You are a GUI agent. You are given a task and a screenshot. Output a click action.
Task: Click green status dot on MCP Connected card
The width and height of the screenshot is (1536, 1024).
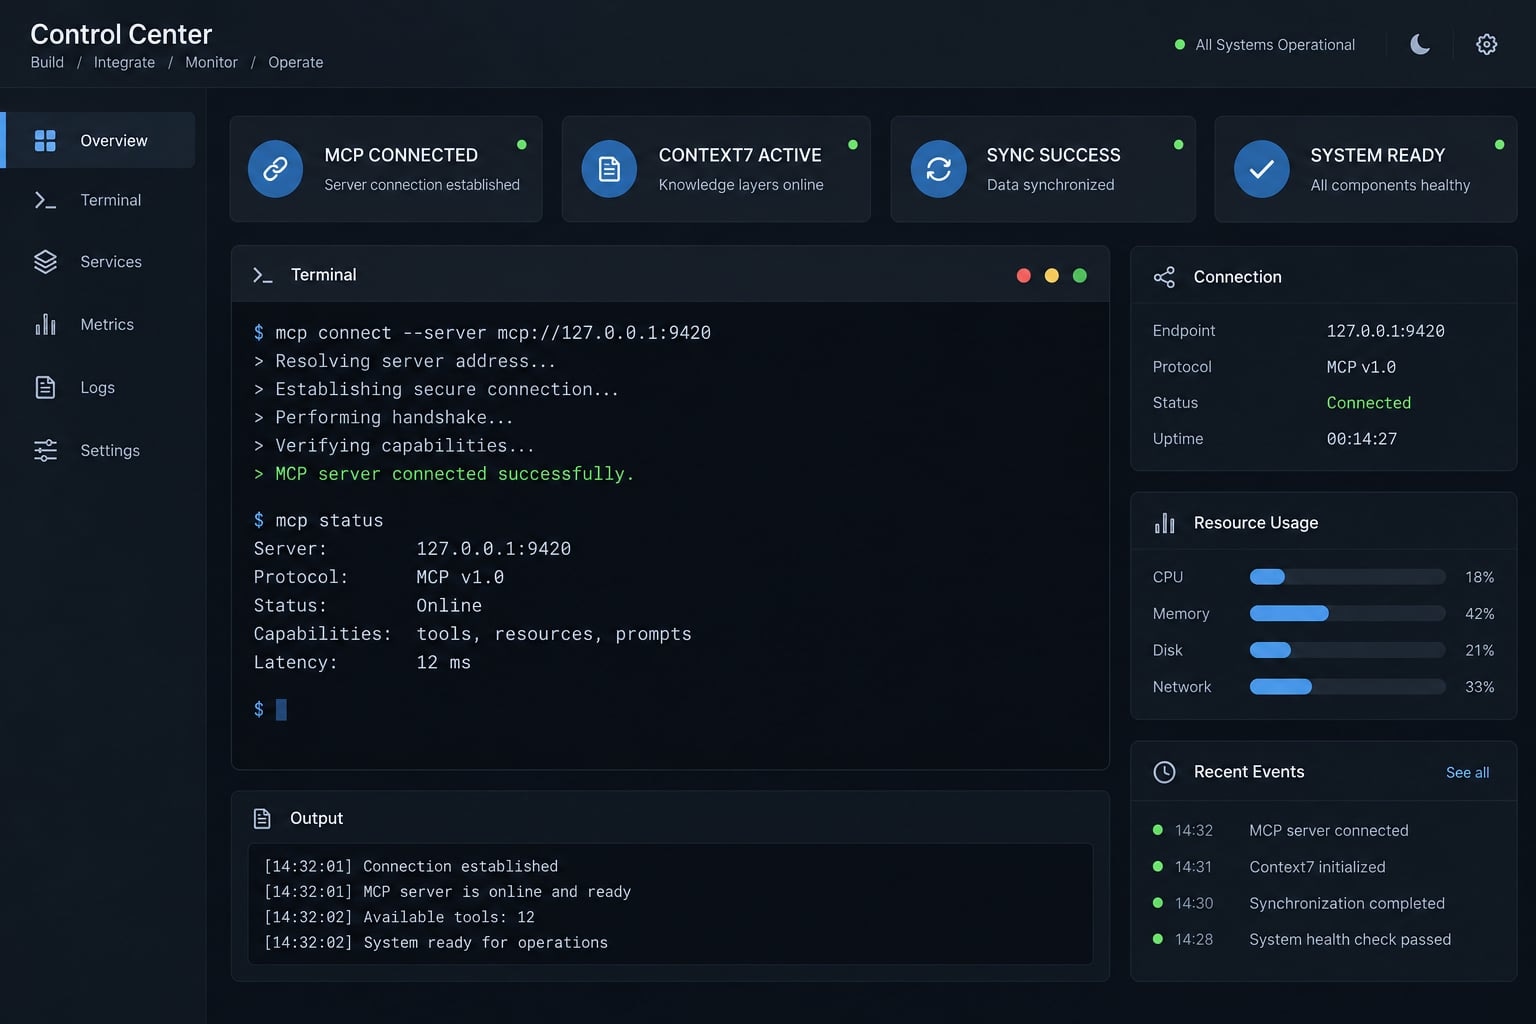pyautogui.click(x=521, y=145)
